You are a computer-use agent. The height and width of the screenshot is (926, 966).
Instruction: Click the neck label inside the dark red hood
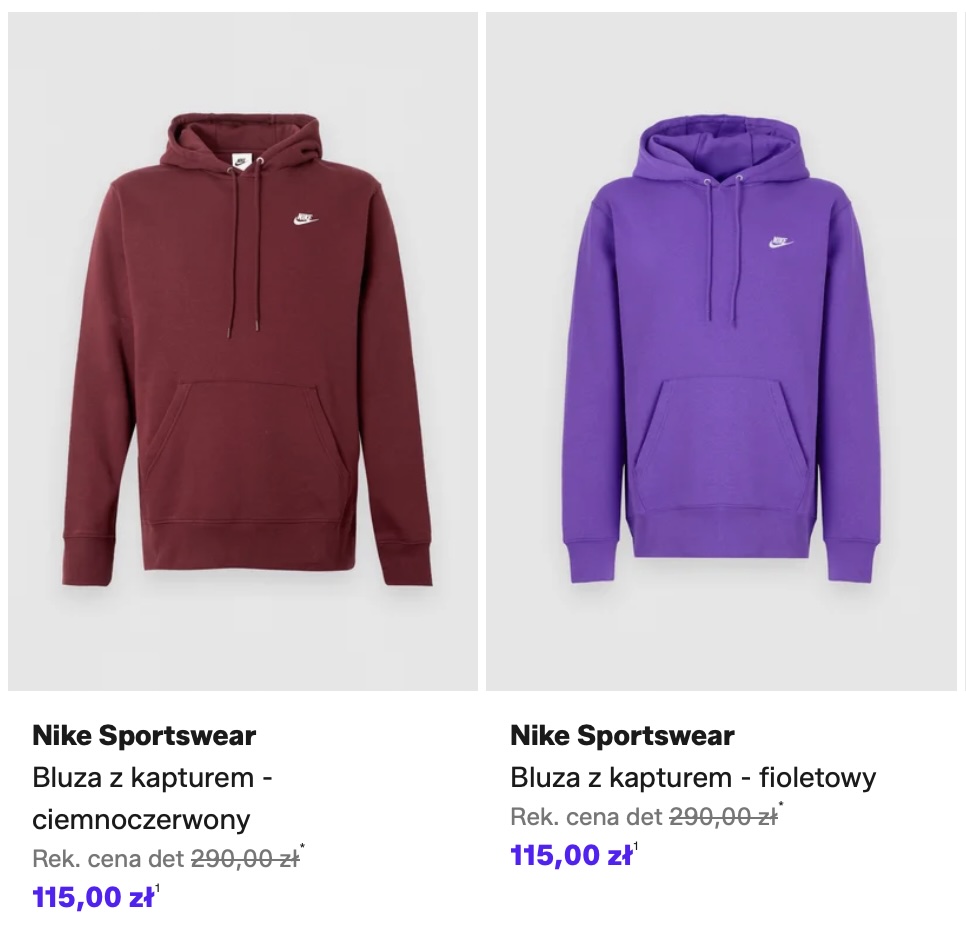tap(240, 158)
